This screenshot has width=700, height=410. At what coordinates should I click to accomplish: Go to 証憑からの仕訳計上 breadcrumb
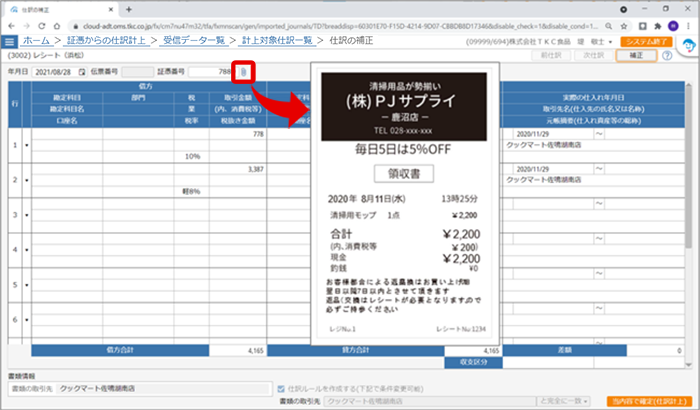tap(106, 41)
